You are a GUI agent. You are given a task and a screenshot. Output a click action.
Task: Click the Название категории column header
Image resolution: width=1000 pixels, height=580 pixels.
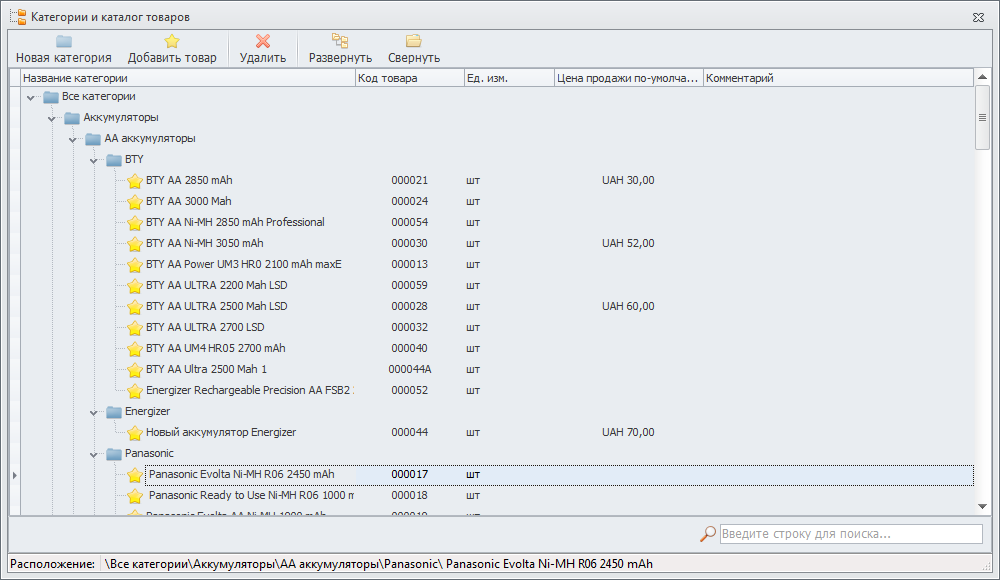pos(187,78)
